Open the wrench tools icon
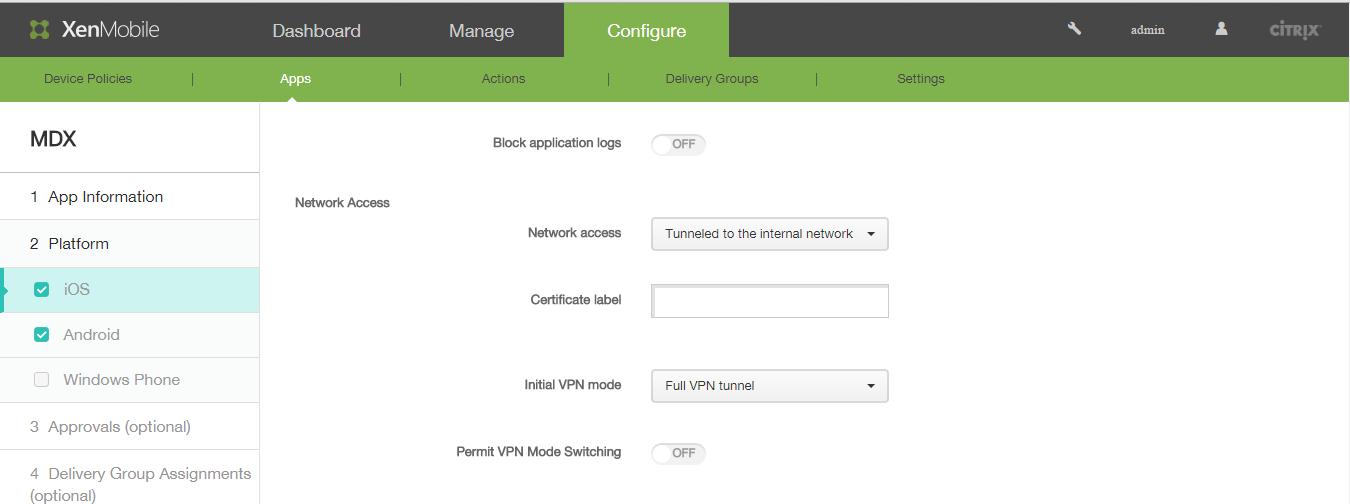Viewport: 1350px width, 504px height. [x=1074, y=29]
